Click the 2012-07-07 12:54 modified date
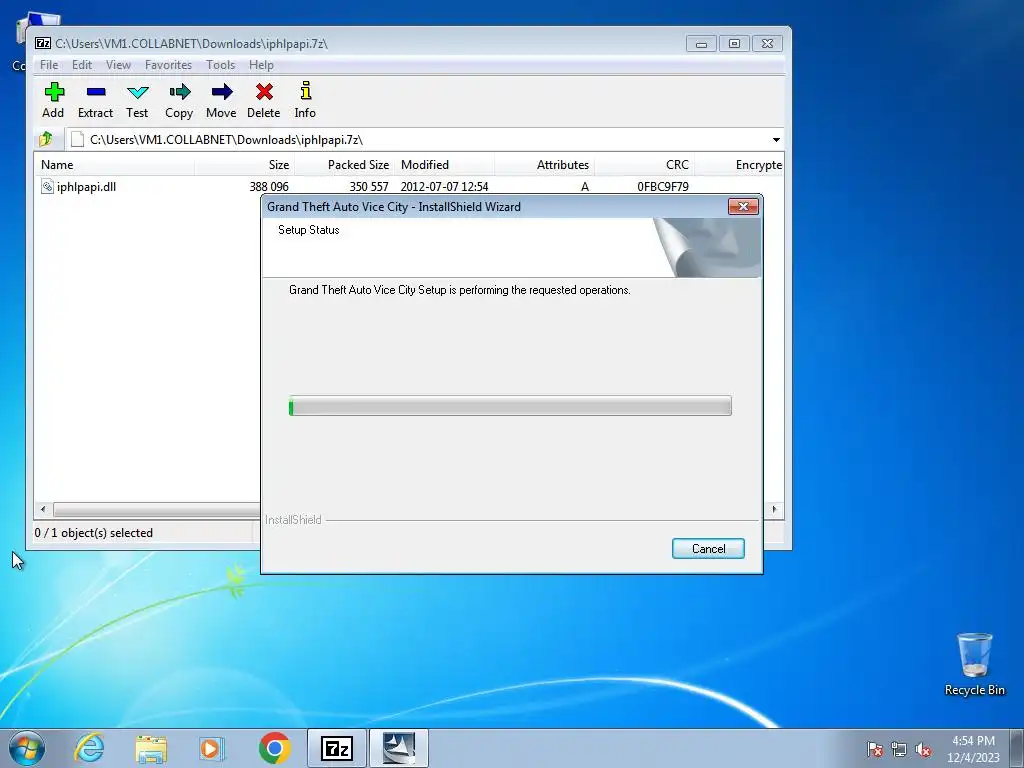The width and height of the screenshot is (1024, 768). (444, 187)
